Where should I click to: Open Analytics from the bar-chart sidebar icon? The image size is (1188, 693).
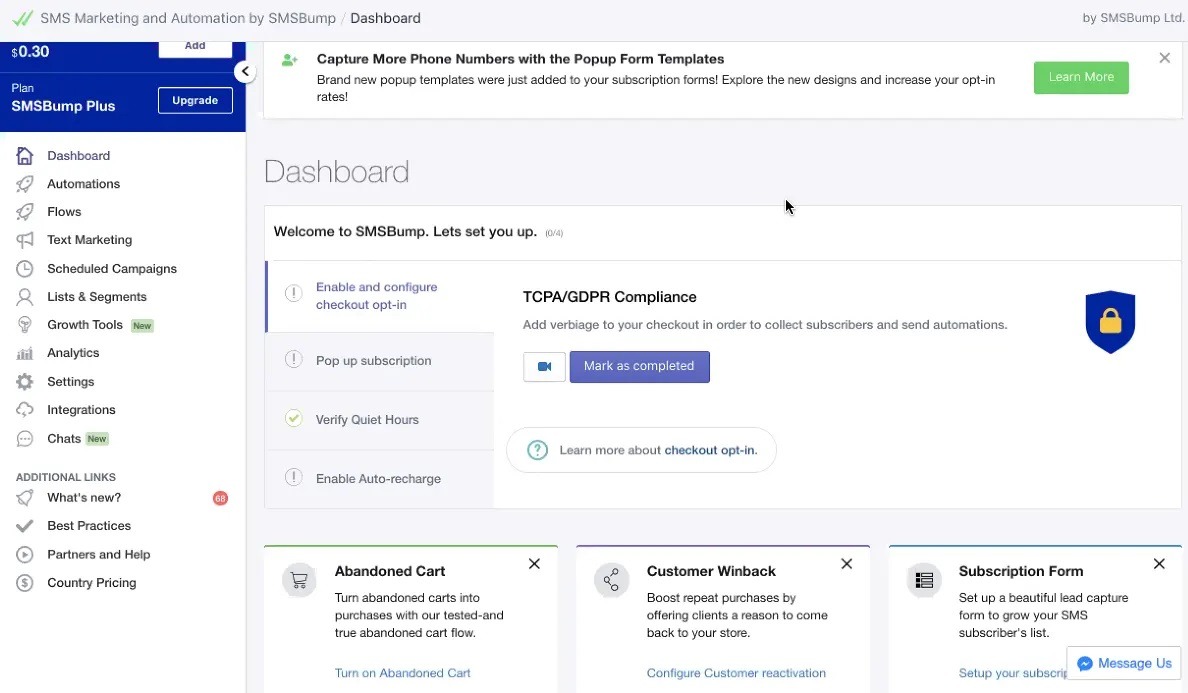tap(25, 353)
